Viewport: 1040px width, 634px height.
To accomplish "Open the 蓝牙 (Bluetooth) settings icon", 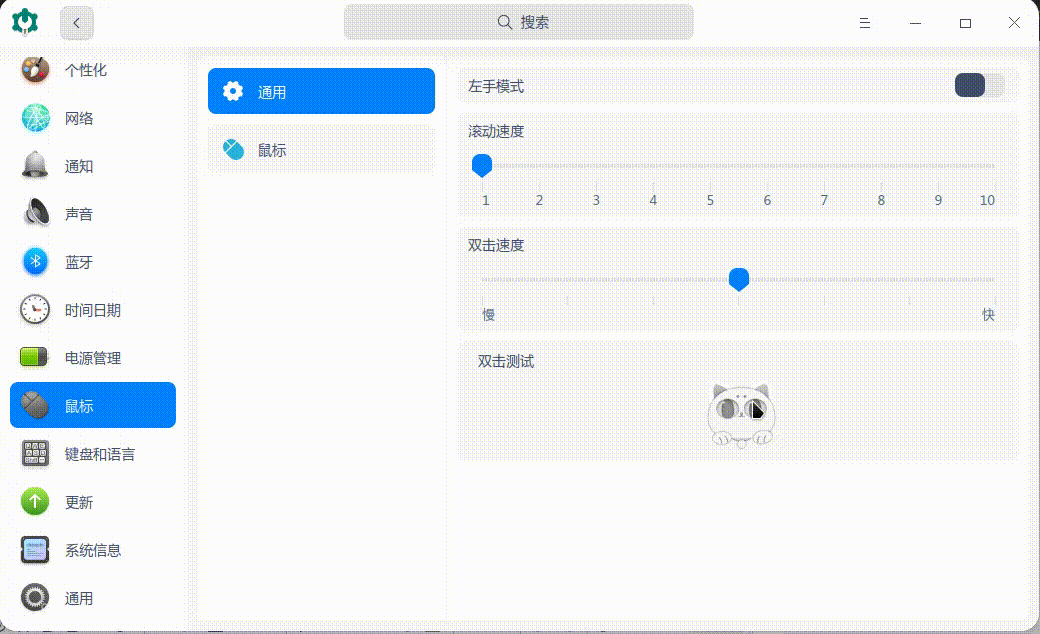I will [x=34, y=261].
